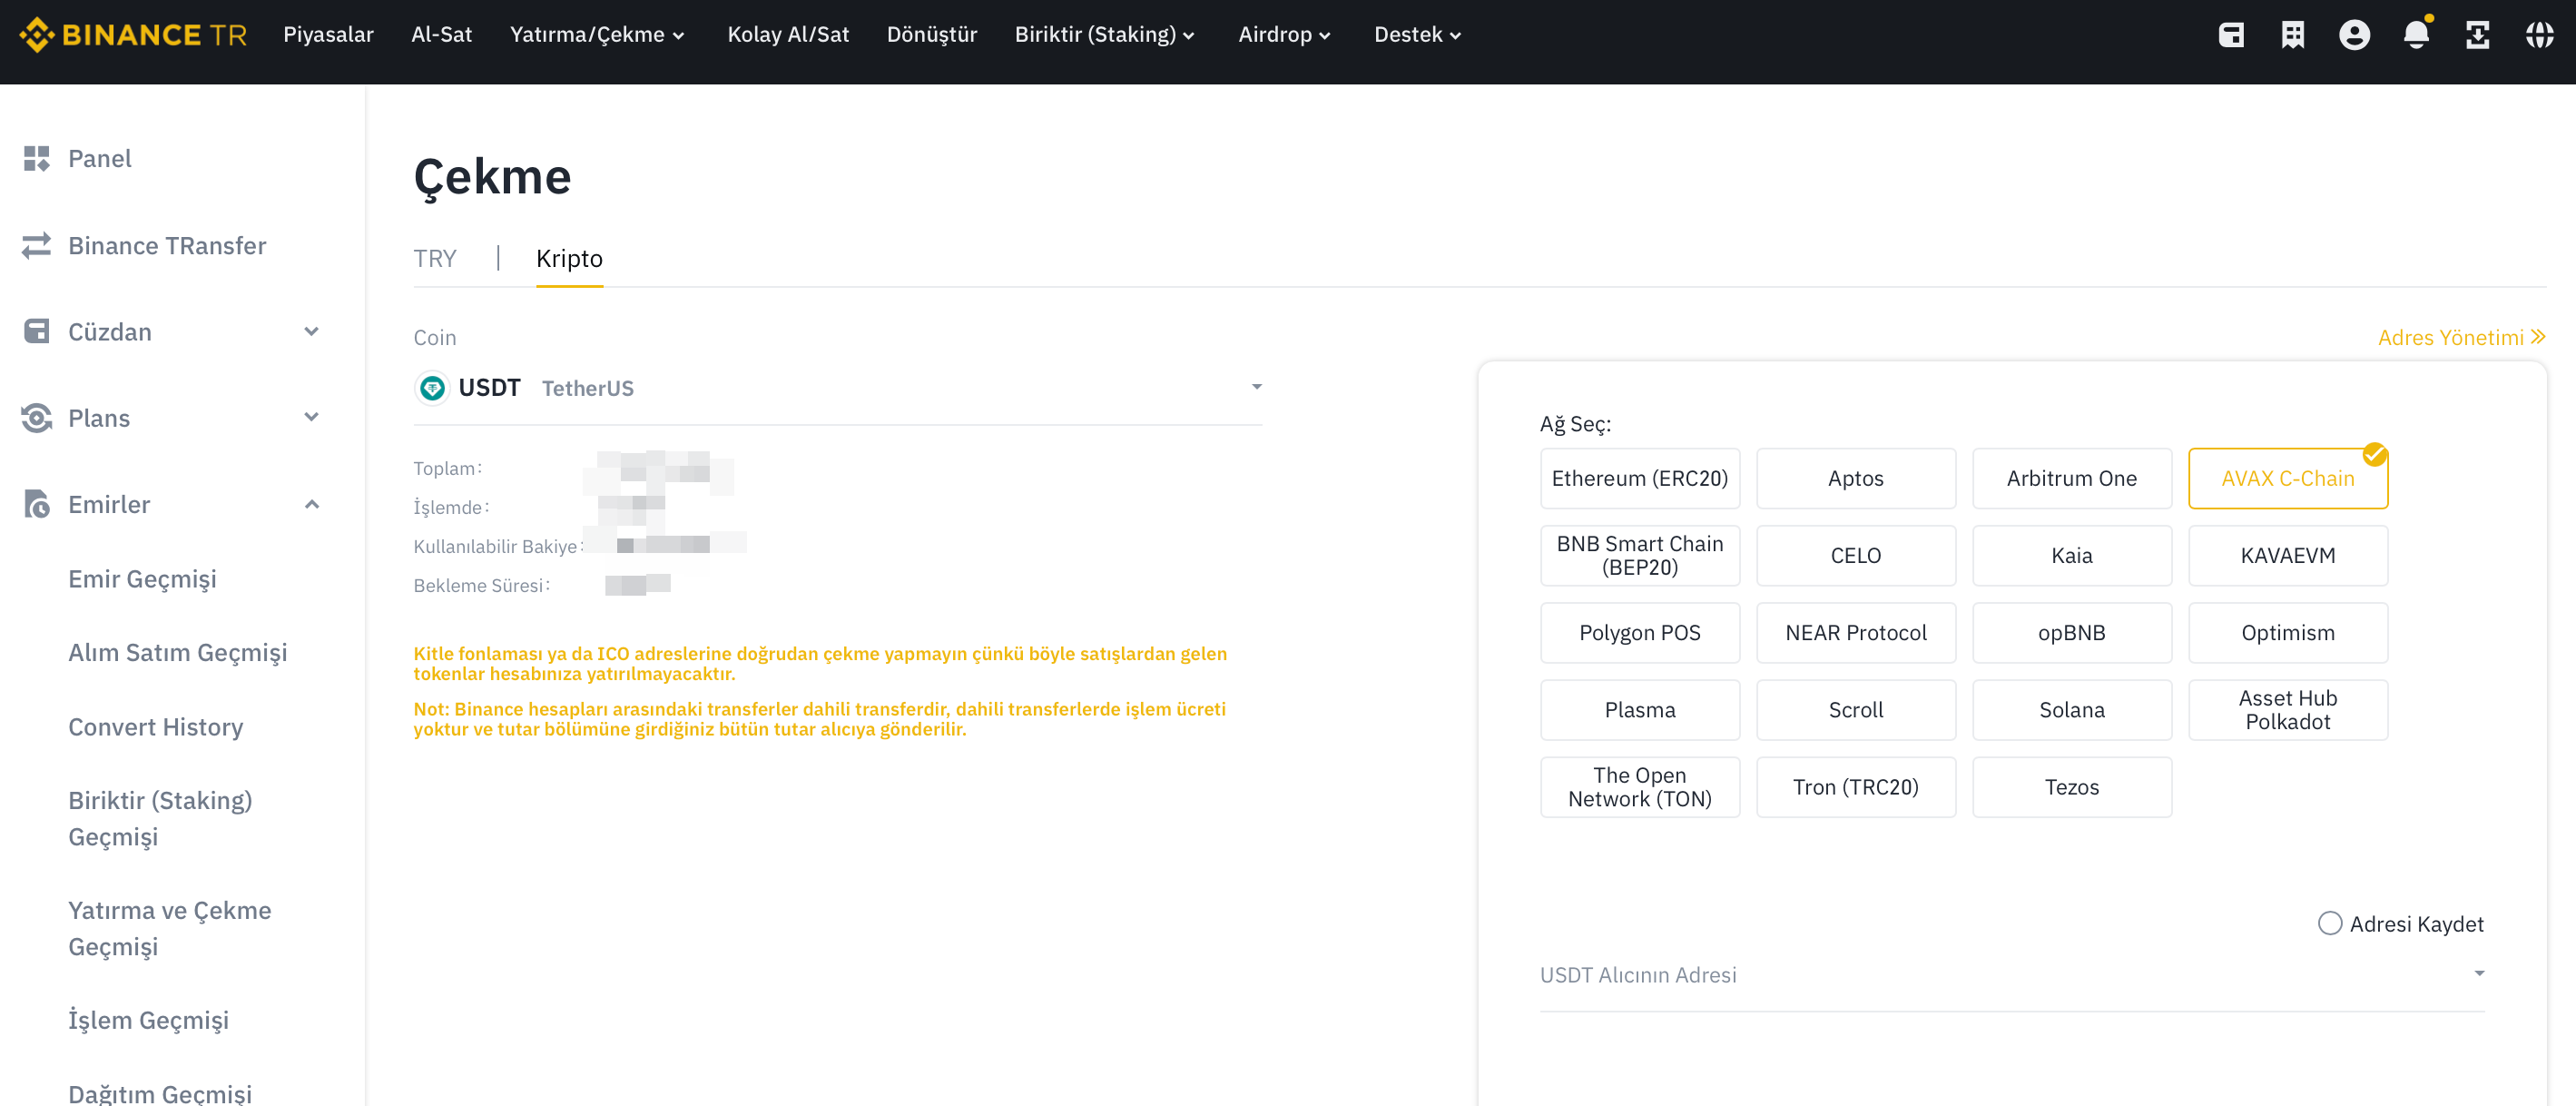Click the Binance TRansfer arrows icon
2576x1106 pixels.
click(37, 245)
